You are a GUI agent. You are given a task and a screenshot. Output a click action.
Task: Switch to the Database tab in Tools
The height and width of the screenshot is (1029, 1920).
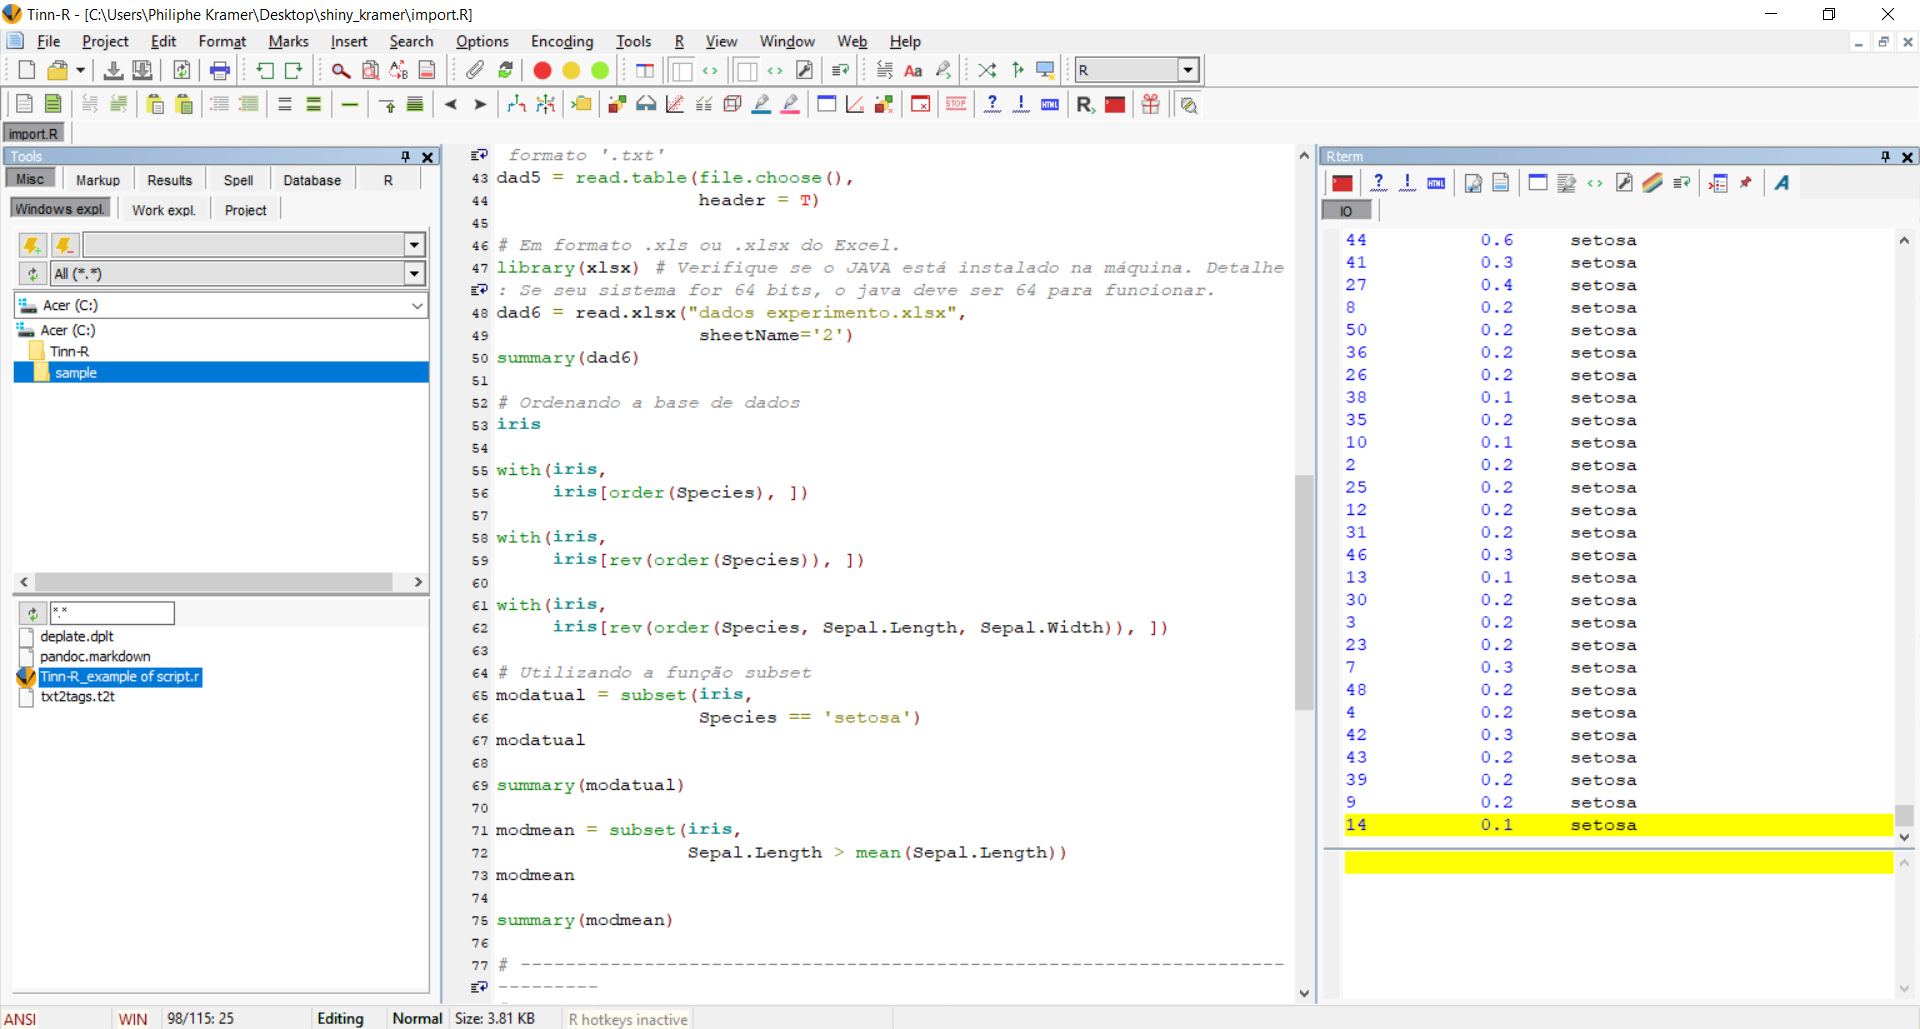[312, 180]
